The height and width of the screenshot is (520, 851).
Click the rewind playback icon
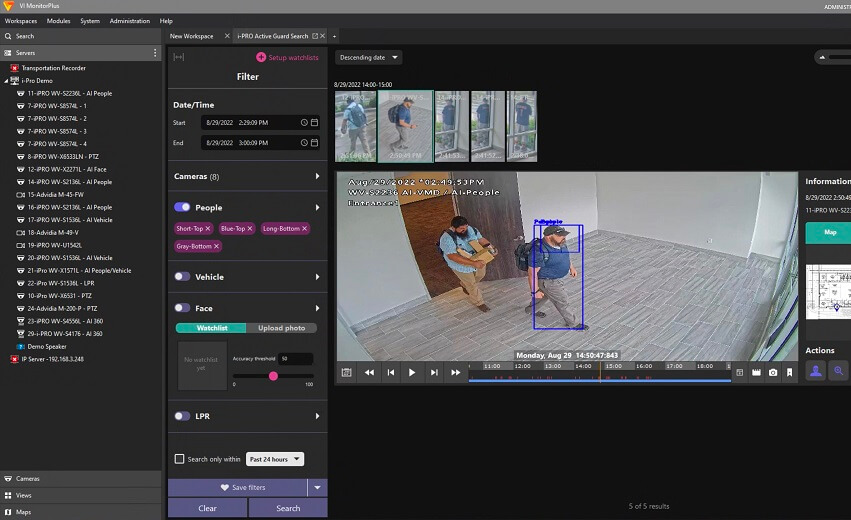click(369, 372)
